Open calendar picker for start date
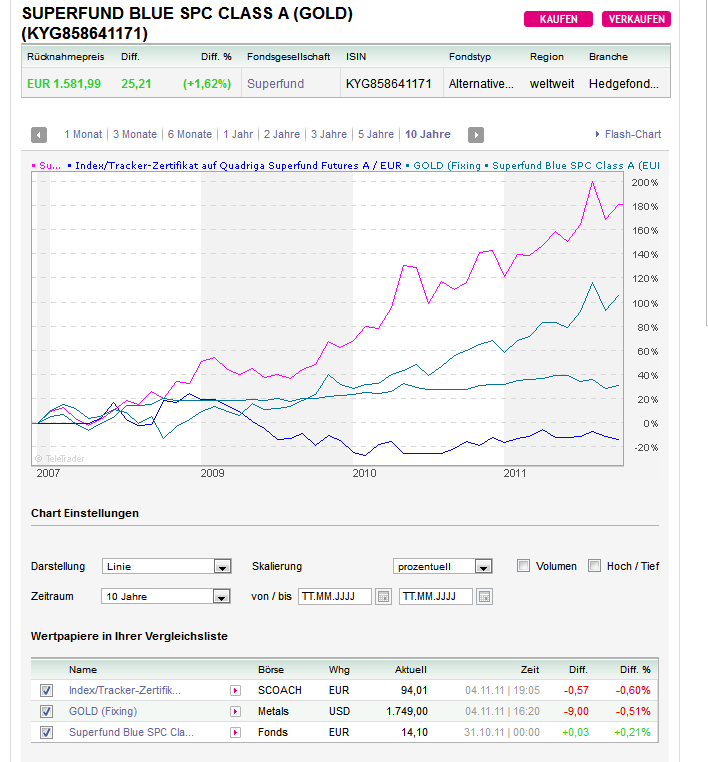This screenshot has width=708, height=762. (383, 596)
